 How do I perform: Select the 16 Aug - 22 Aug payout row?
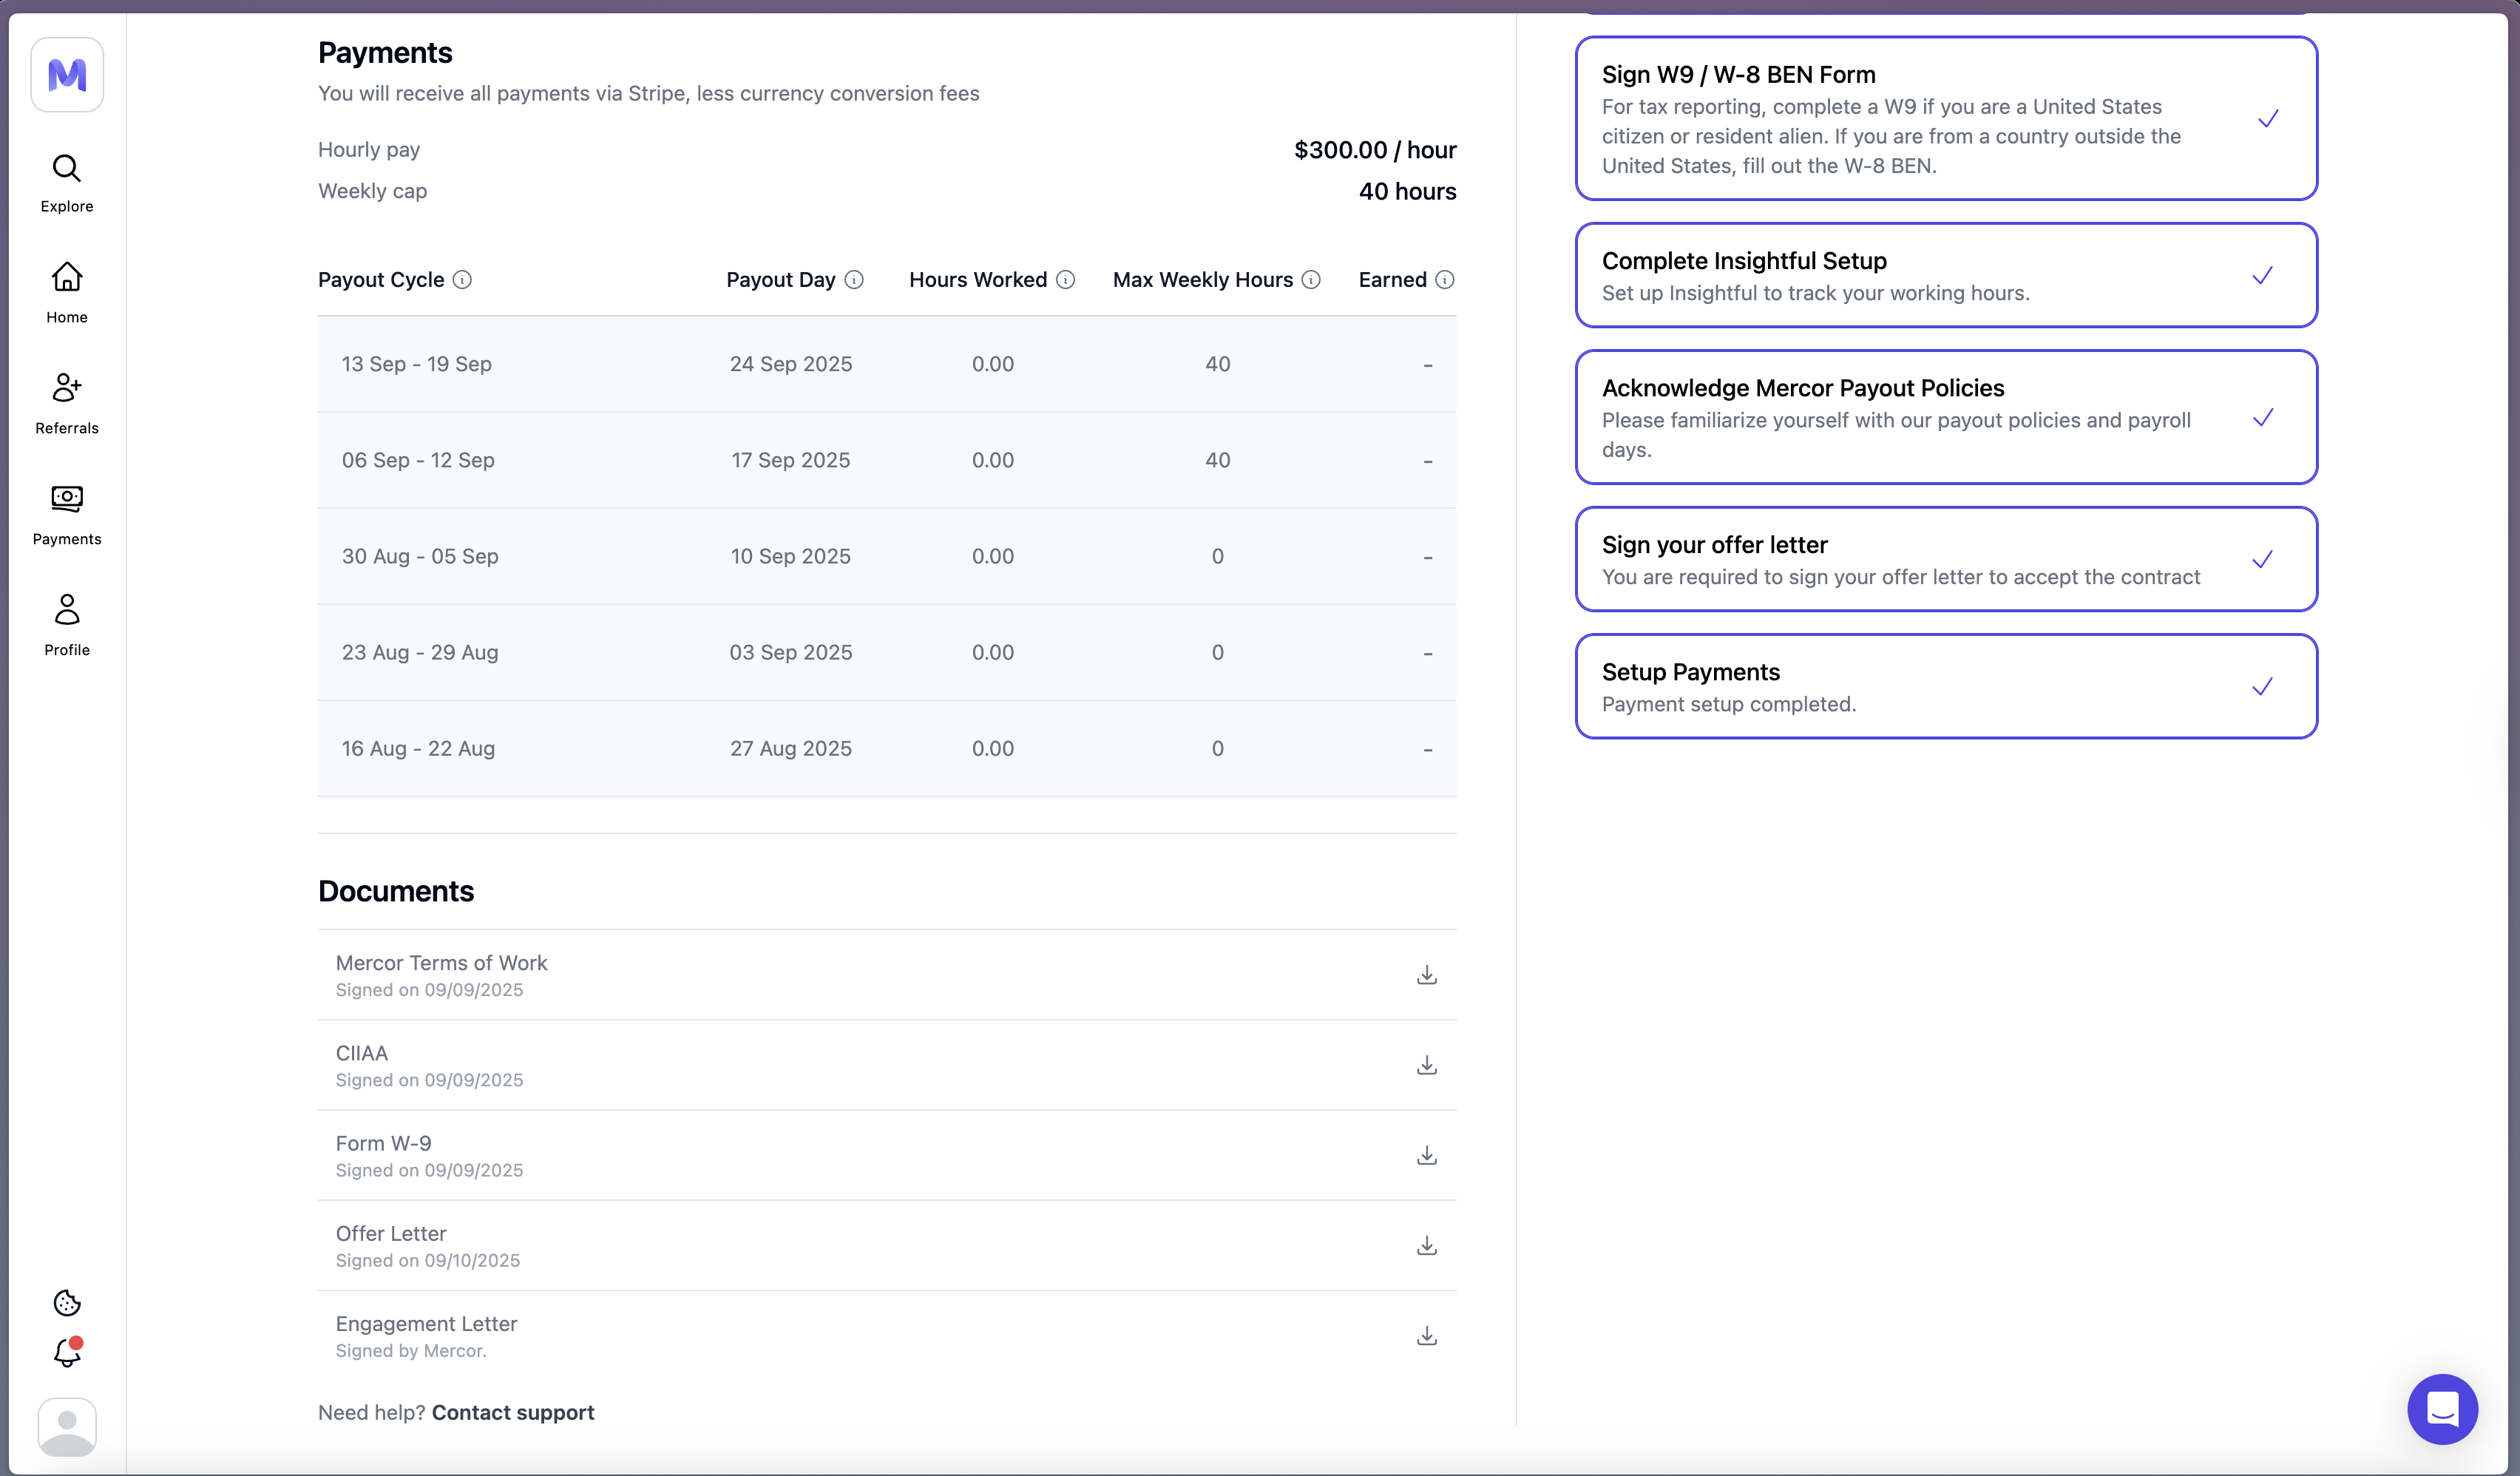[x=887, y=748]
